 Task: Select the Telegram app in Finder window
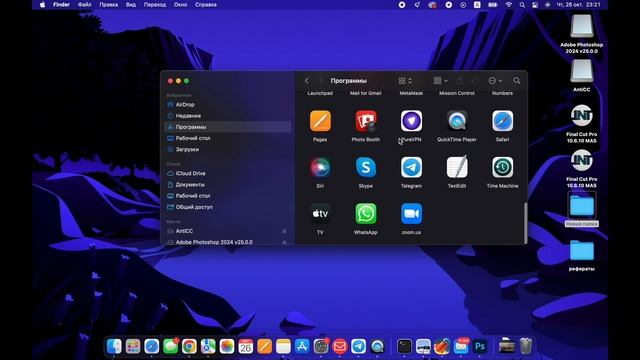411,167
